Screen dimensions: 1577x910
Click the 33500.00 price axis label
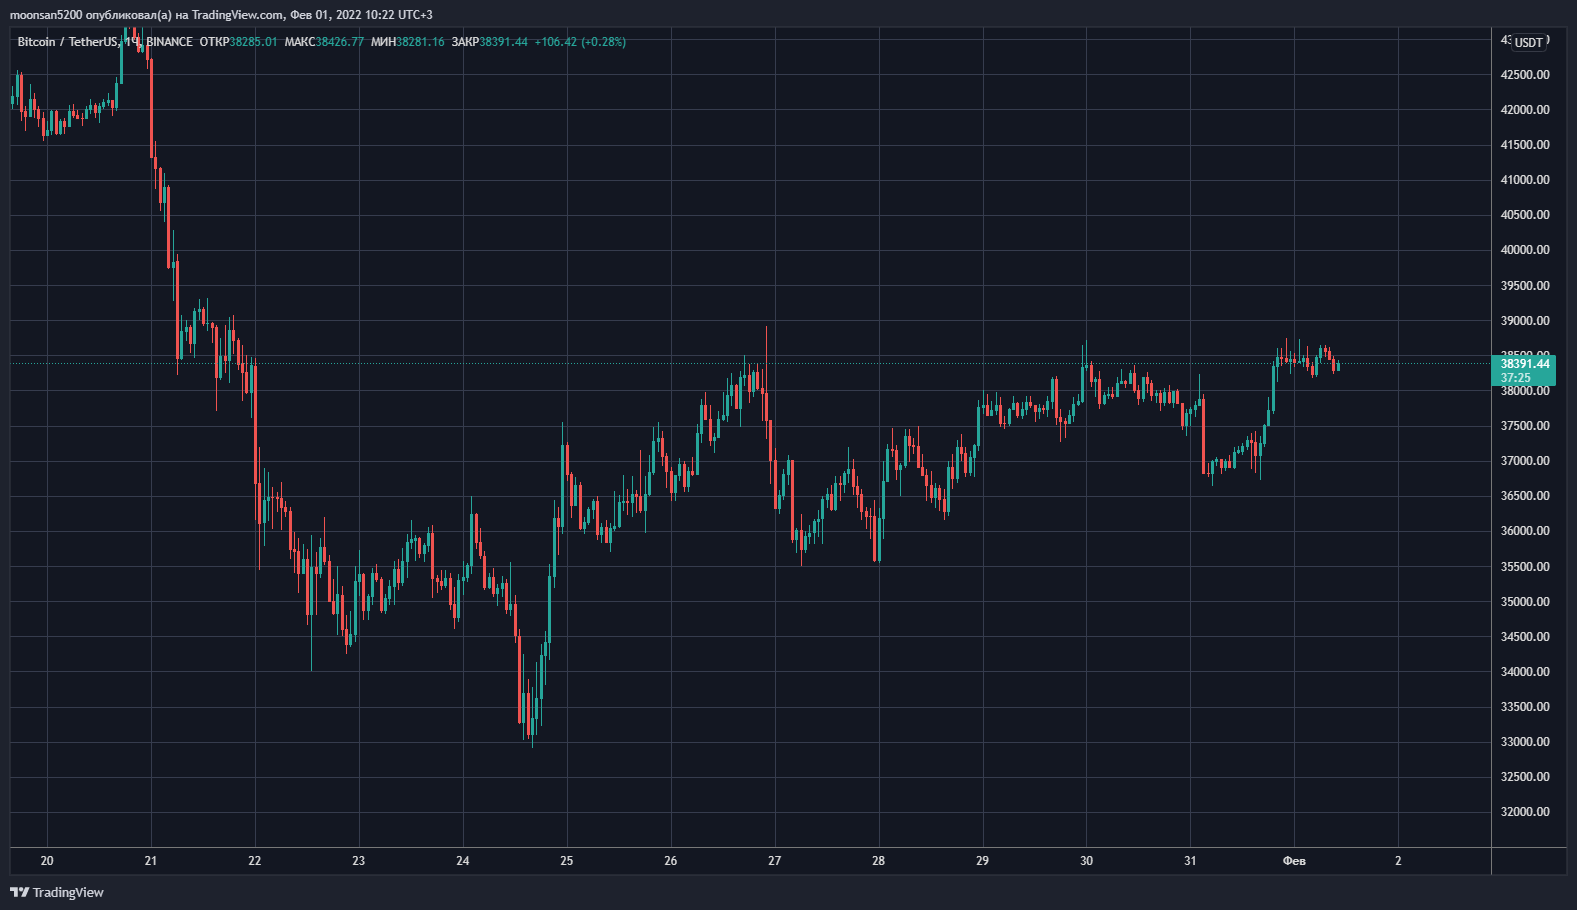point(1525,707)
